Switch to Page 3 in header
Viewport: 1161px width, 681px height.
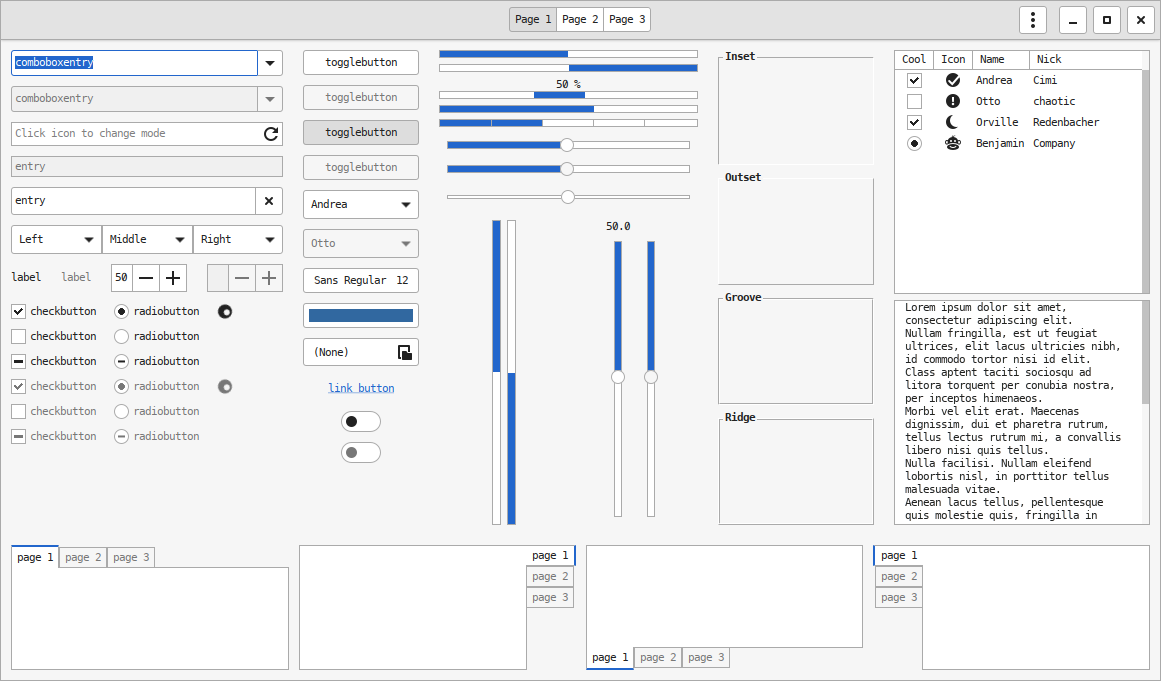(627, 19)
